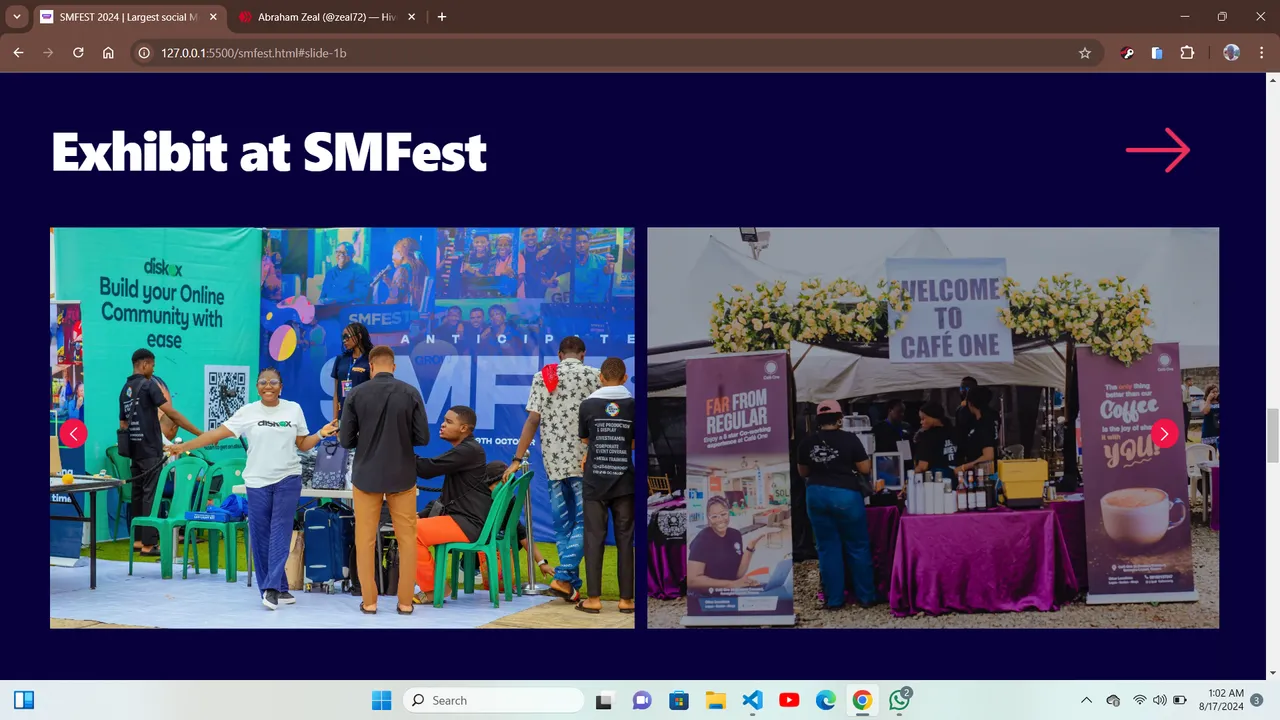Switch to the Abraham Zeal Hive tab
Viewport: 1280px width, 720px height.
point(325,17)
